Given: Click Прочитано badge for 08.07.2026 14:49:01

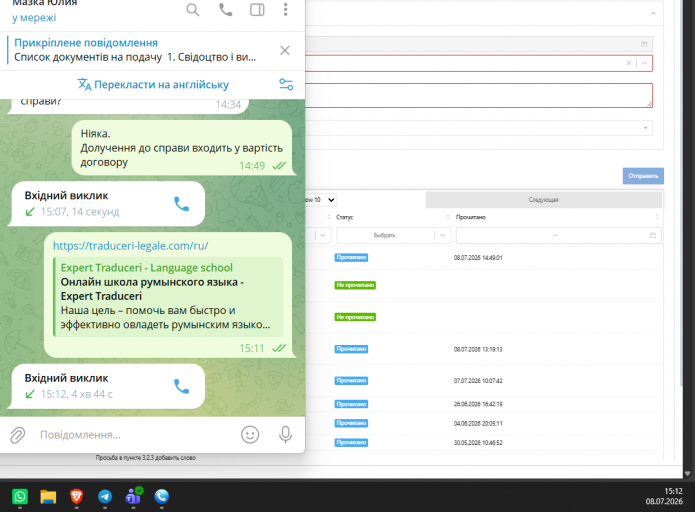Looking at the screenshot, I should click(351, 258).
